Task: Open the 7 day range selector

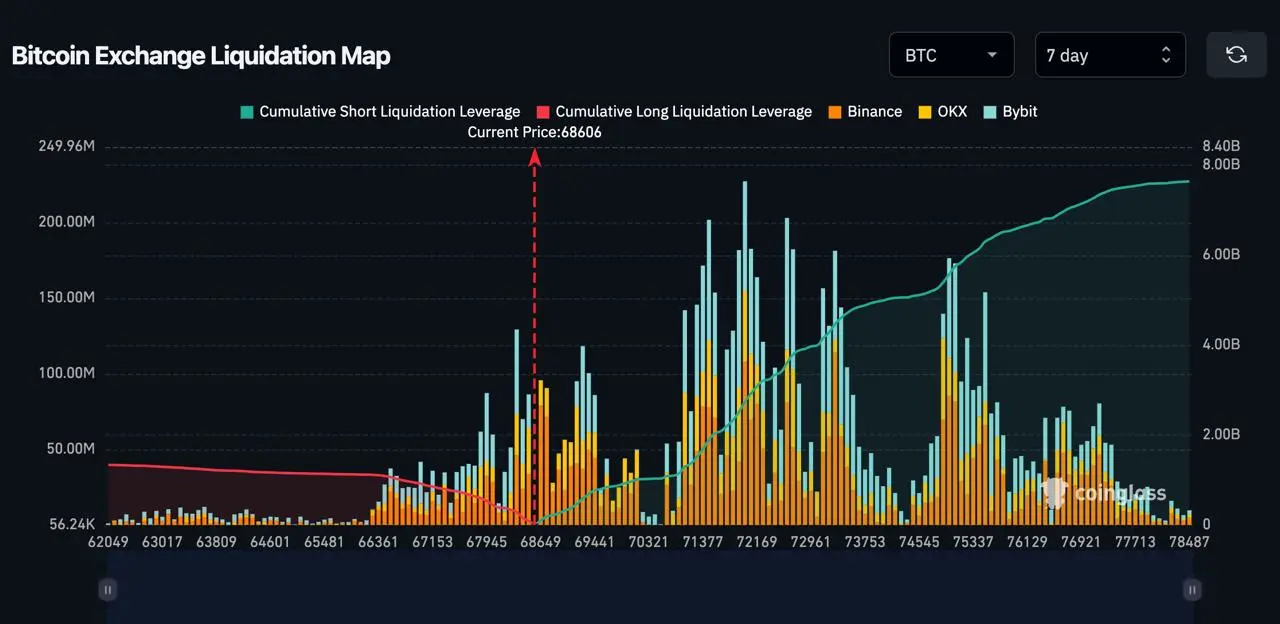Action: click(x=1110, y=55)
